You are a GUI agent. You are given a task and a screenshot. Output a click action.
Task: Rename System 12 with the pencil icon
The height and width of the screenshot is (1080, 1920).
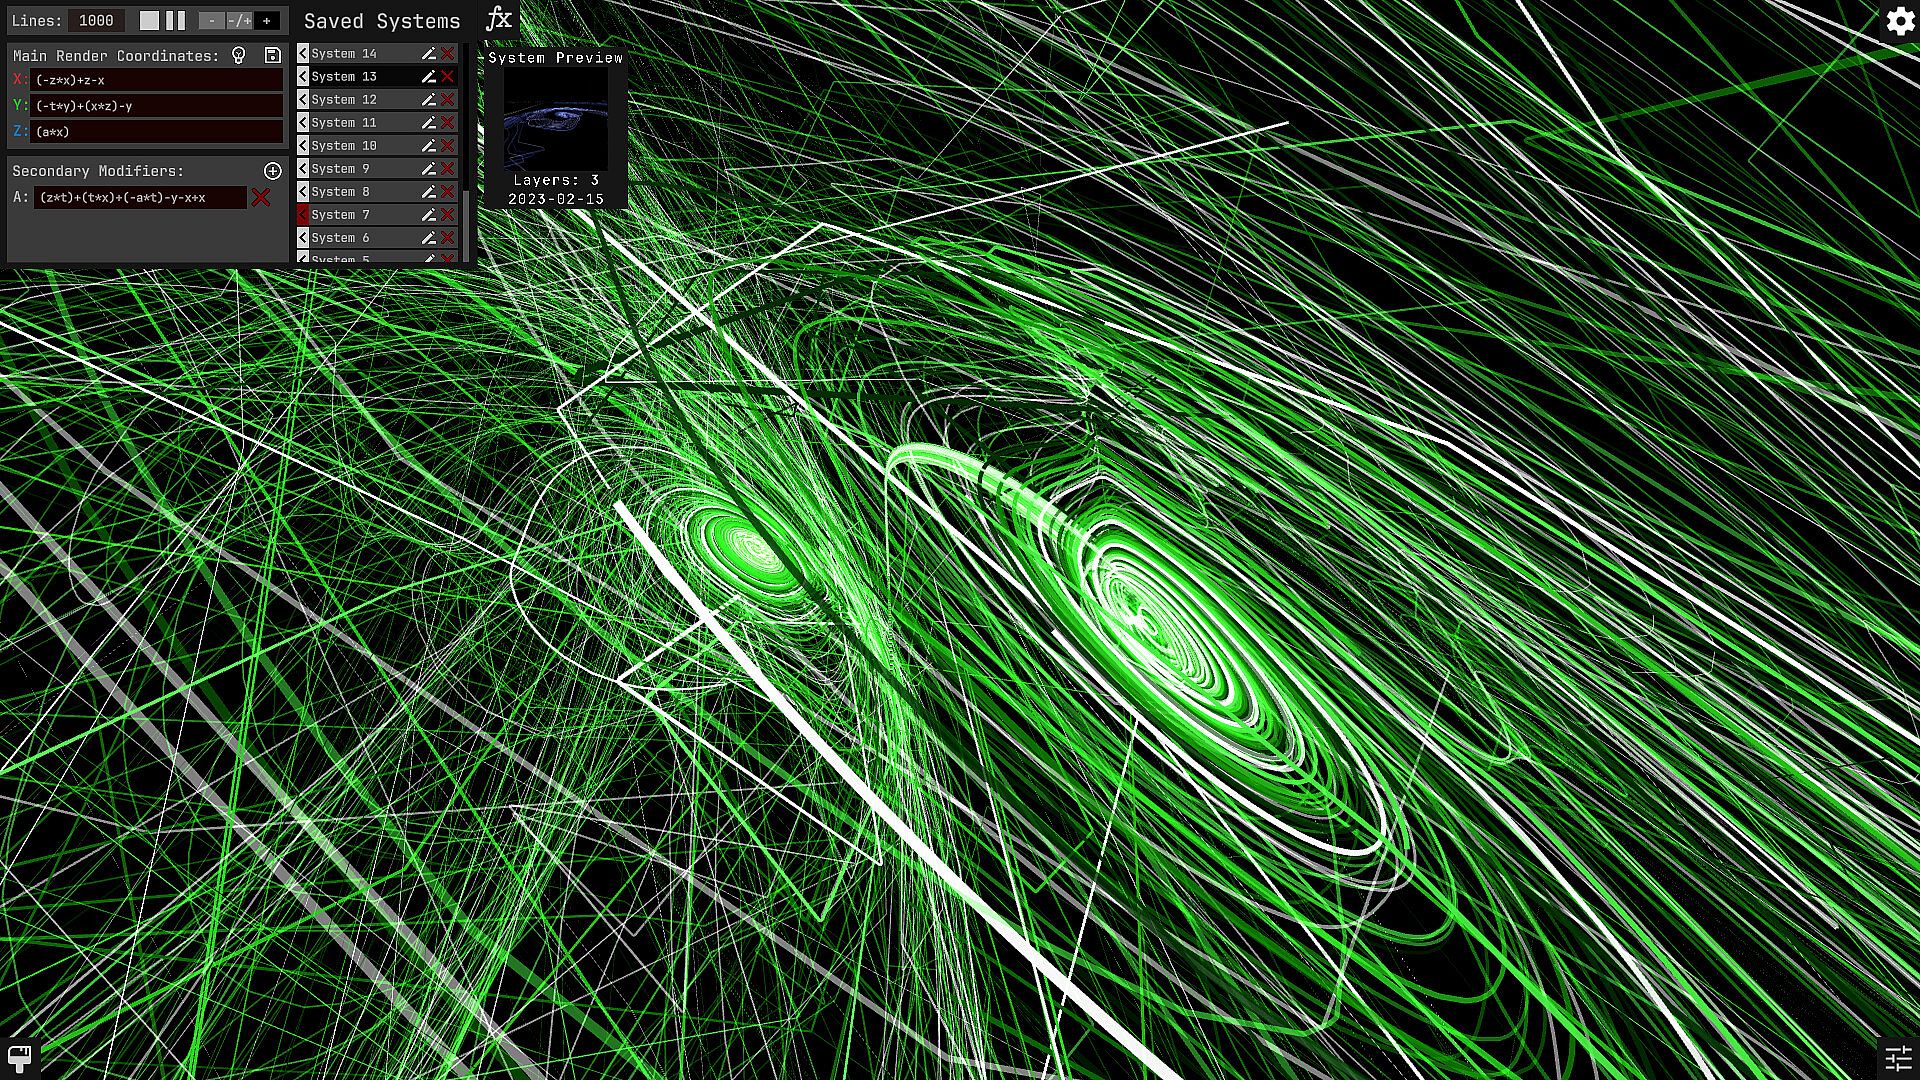(428, 100)
